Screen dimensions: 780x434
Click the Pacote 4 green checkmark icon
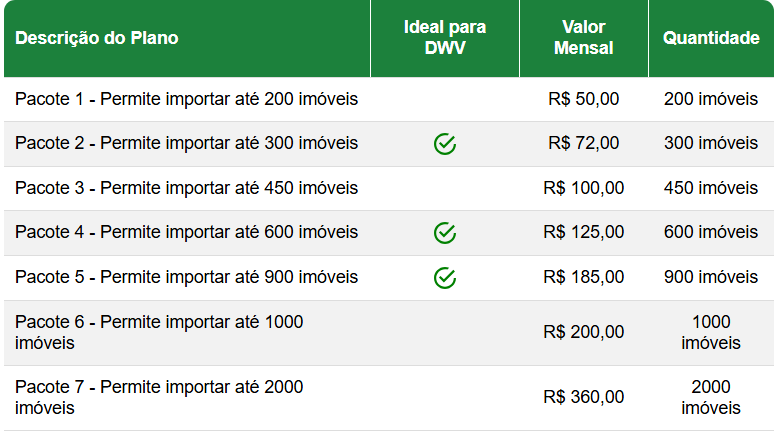coord(445,233)
